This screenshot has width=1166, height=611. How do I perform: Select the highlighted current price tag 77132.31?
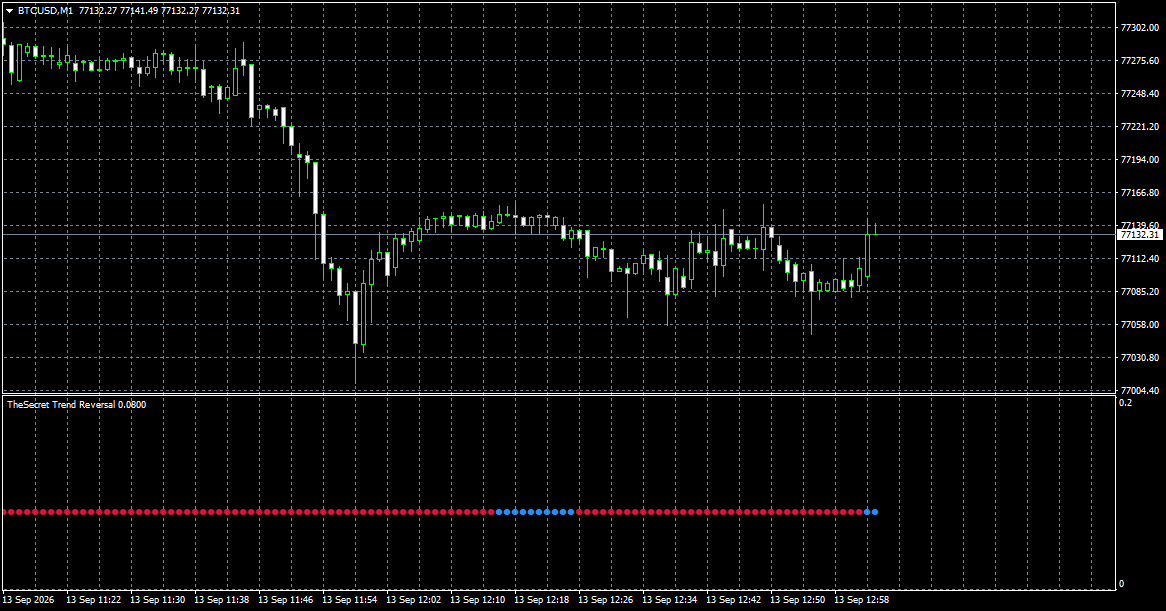pyautogui.click(x=1139, y=235)
